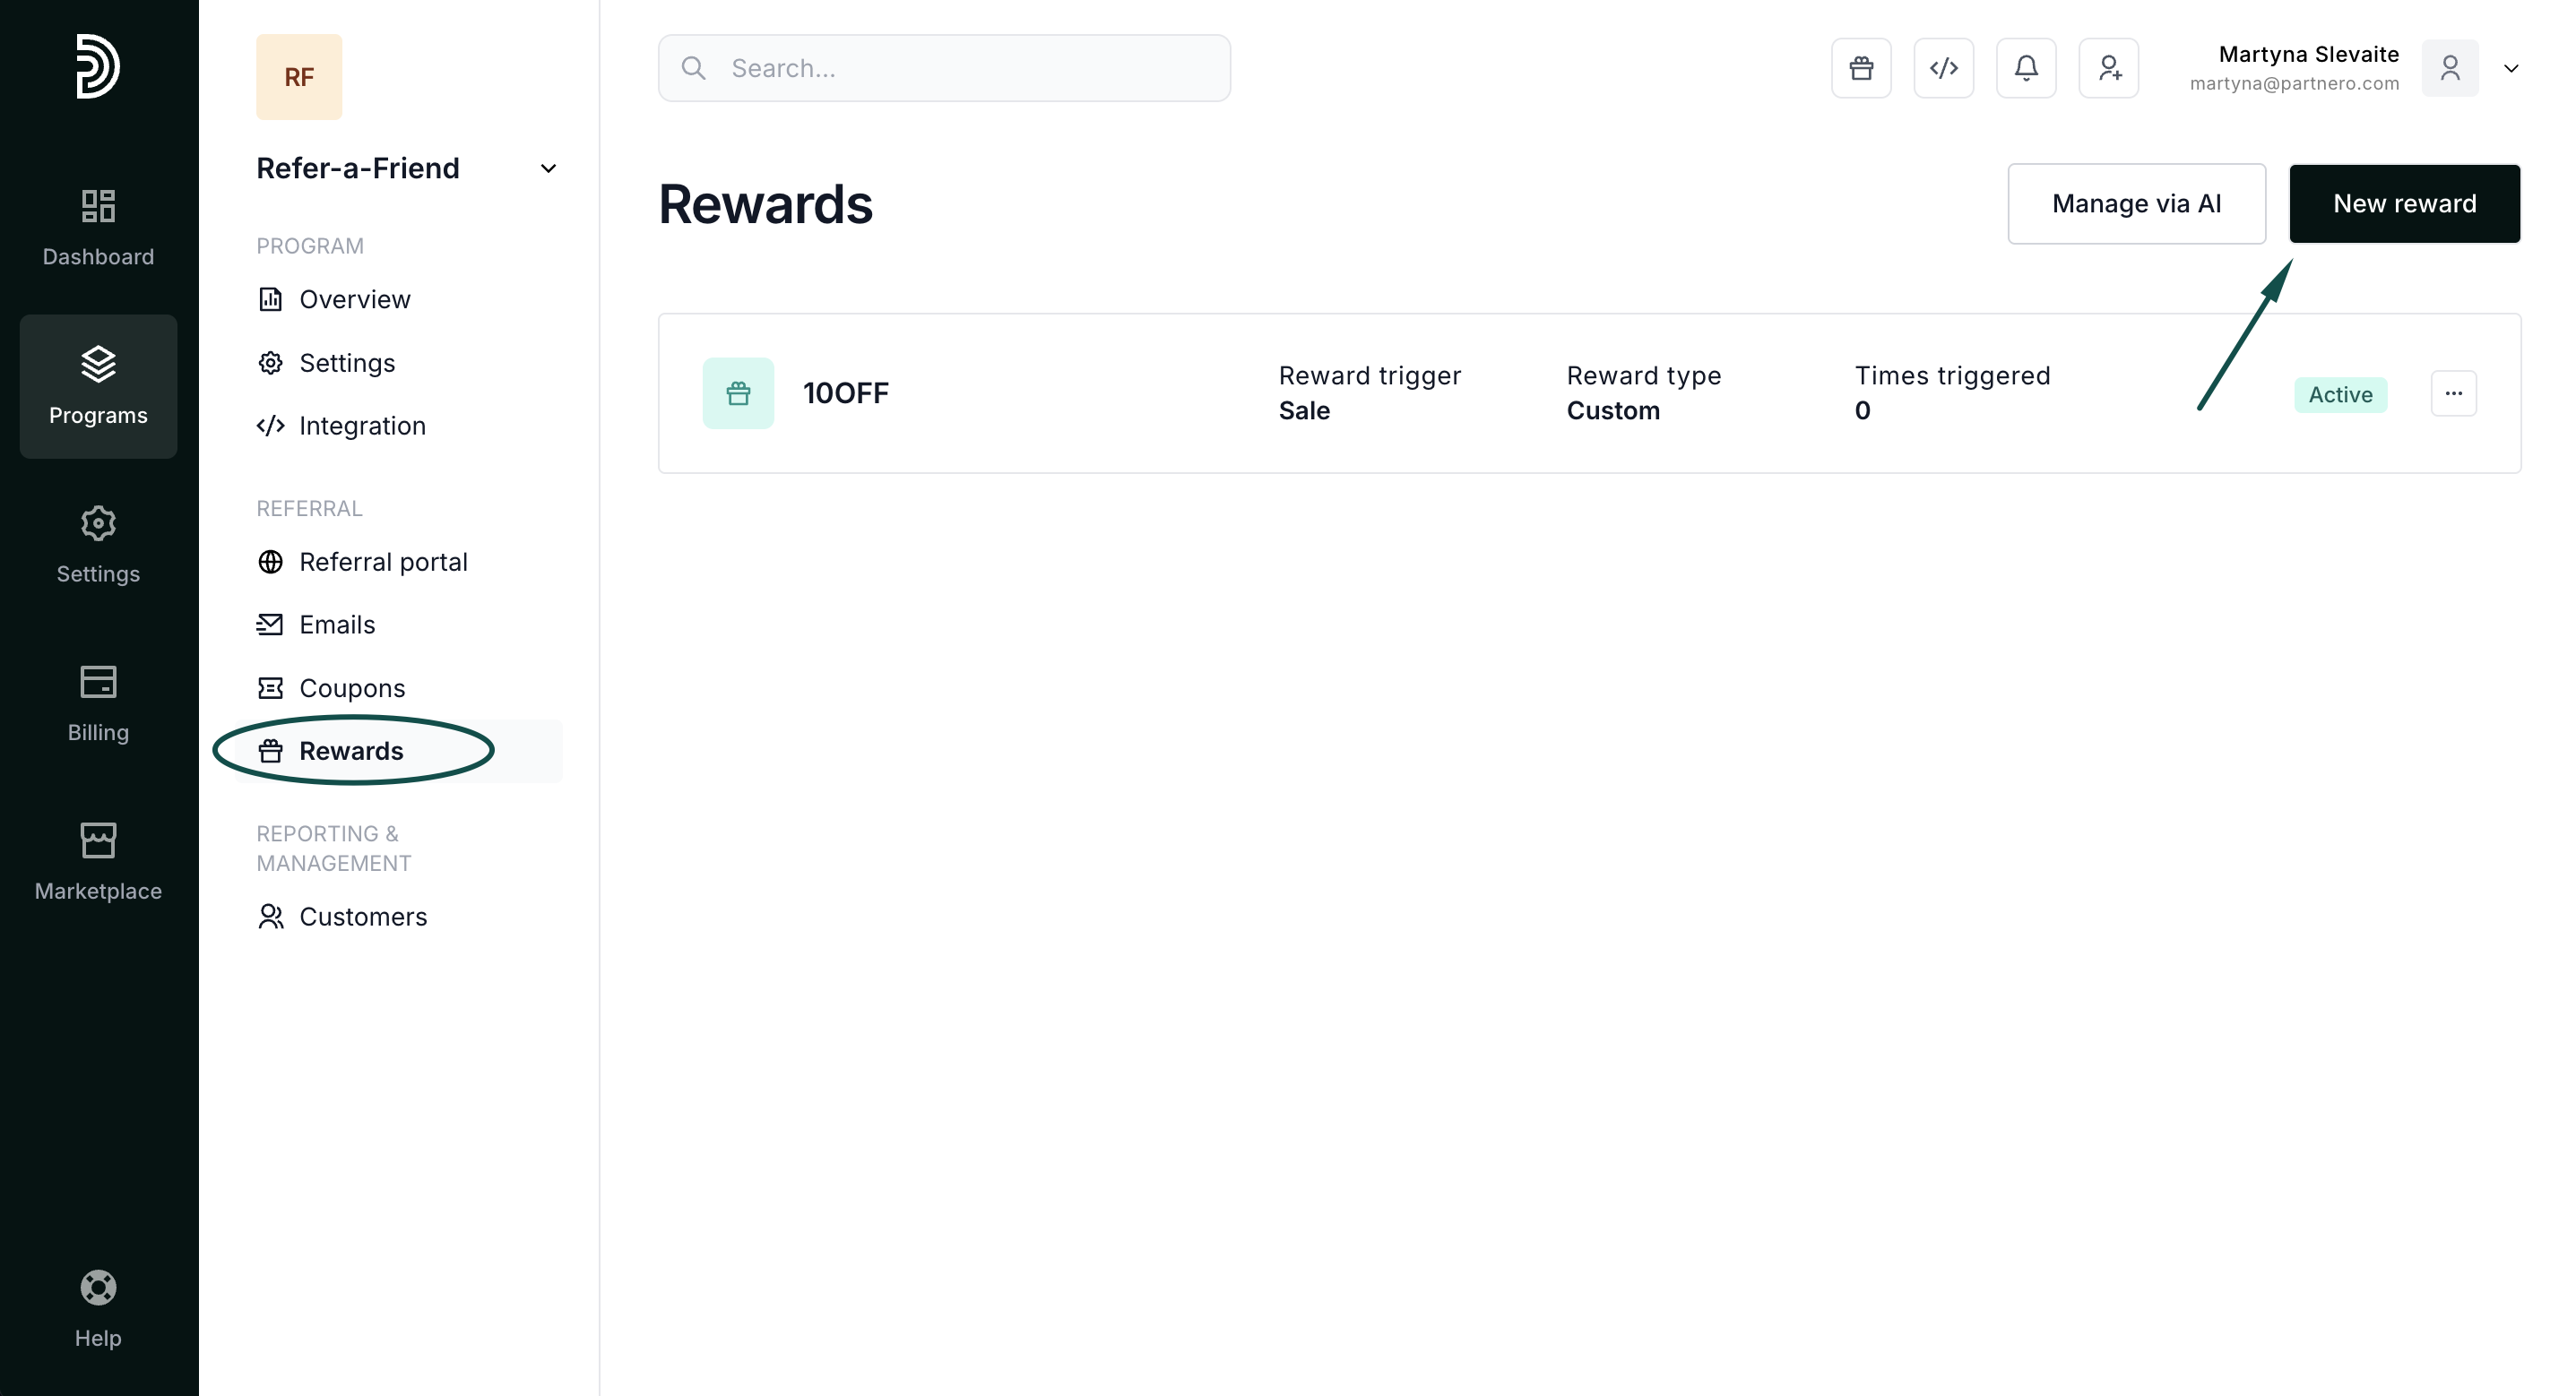Click the gift icon in top bar

pos(1861,68)
